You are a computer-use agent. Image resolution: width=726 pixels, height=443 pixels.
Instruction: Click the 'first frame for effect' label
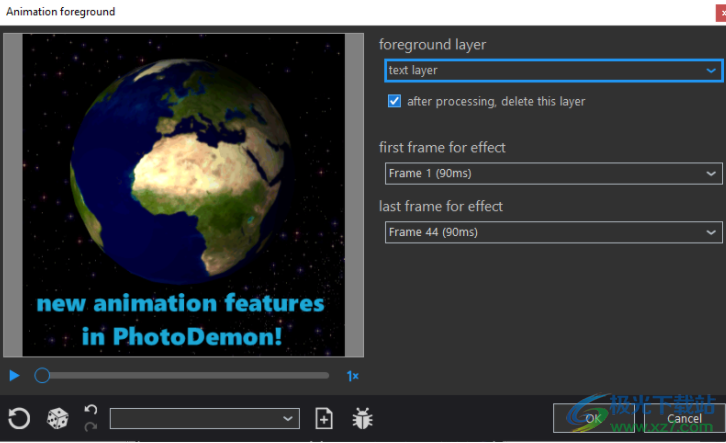point(442,148)
